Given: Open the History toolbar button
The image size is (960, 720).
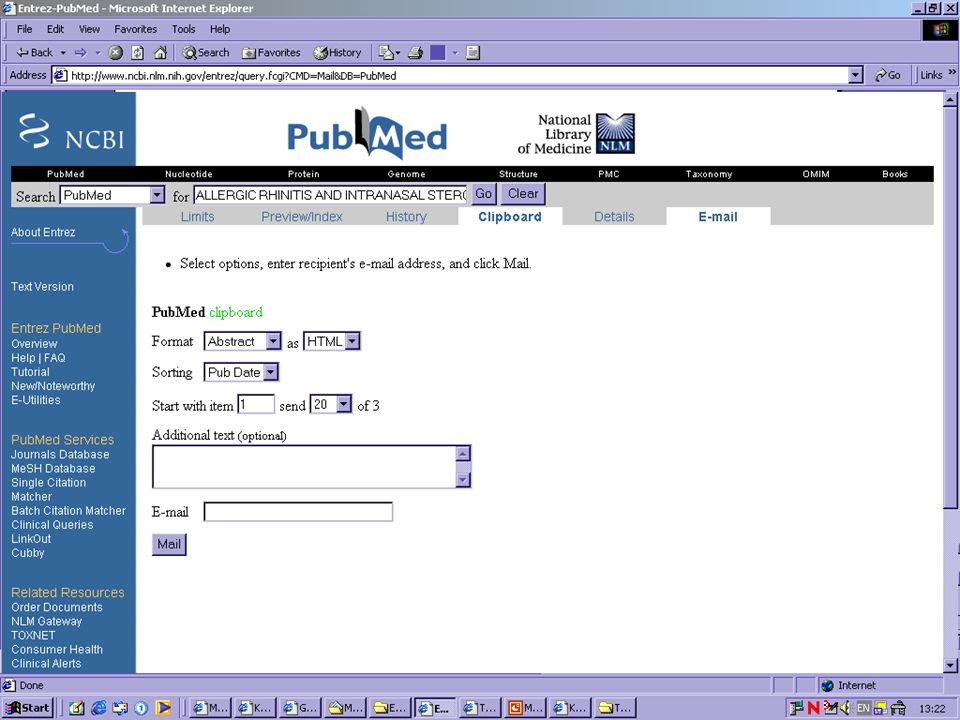Looking at the screenshot, I should tap(337, 53).
